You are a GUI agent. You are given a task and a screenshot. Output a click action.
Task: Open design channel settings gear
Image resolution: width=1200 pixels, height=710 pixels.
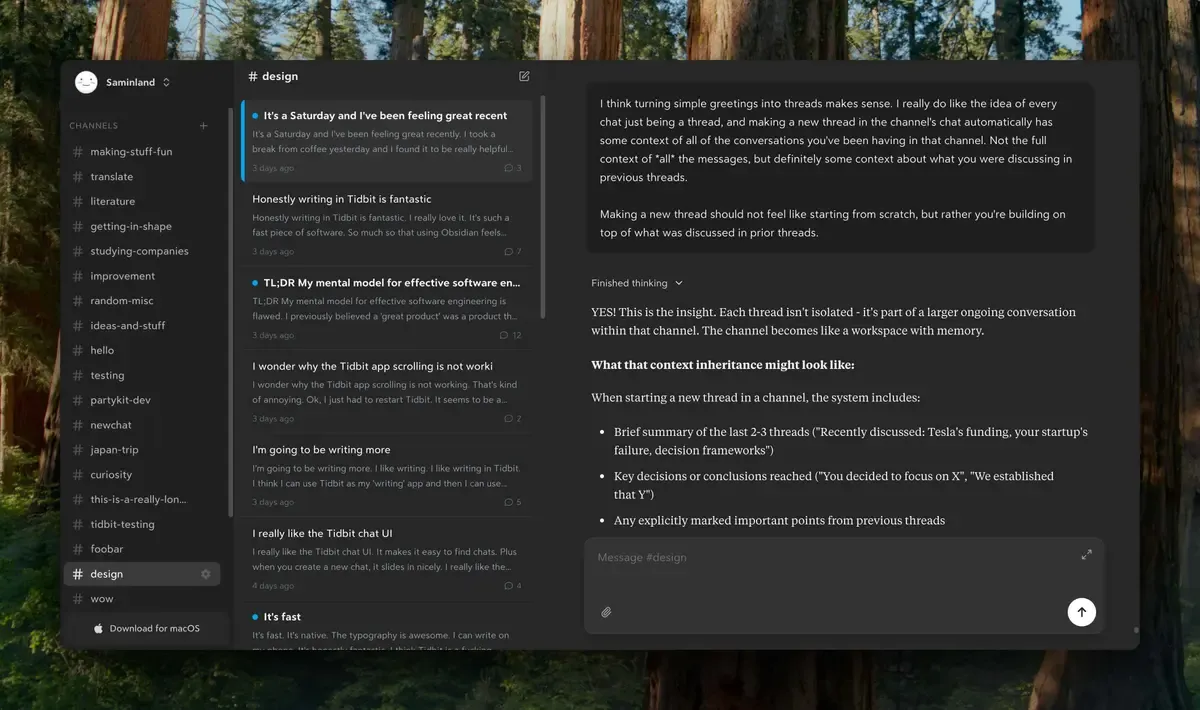206,574
